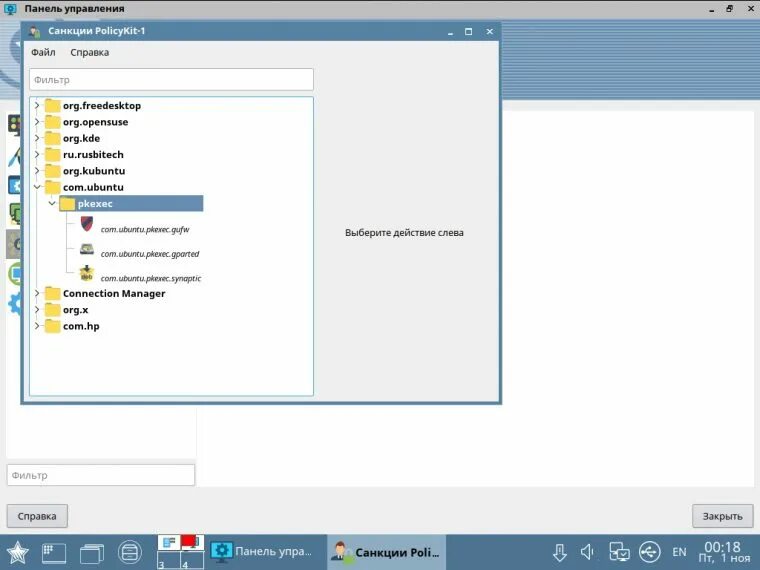
Task: Select com.ubuntu.pkexec.gparted action
Action: pos(150,253)
